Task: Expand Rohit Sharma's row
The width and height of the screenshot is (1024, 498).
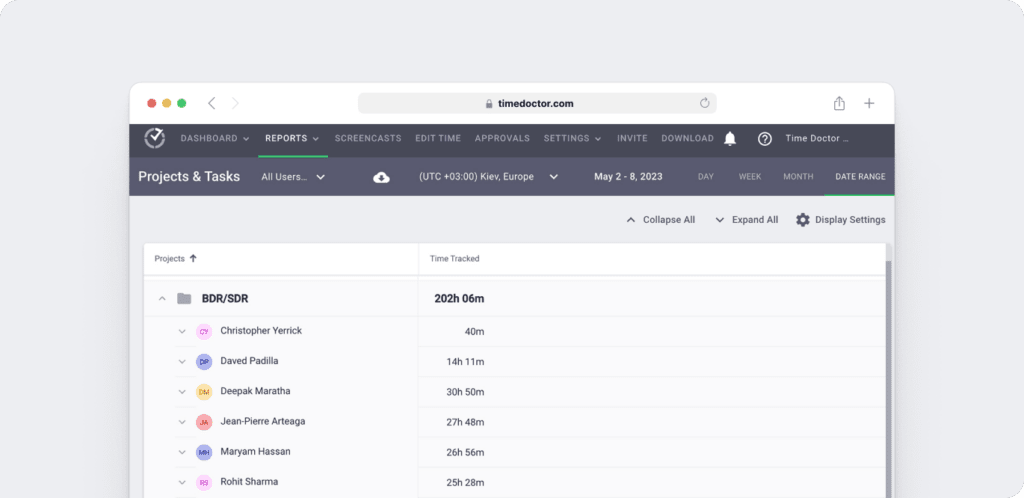Action: (x=182, y=482)
